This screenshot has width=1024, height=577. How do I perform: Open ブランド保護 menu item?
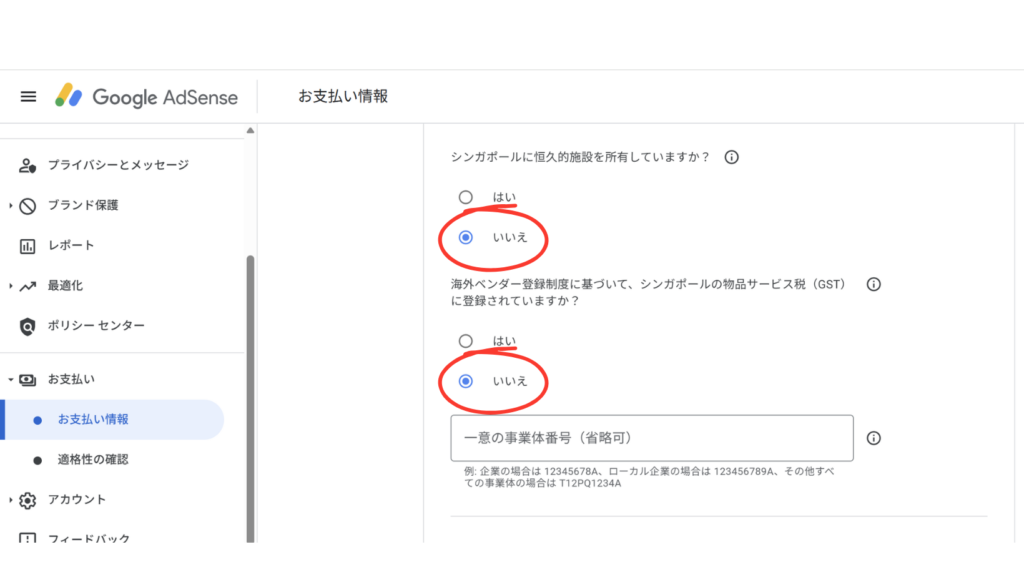point(83,206)
